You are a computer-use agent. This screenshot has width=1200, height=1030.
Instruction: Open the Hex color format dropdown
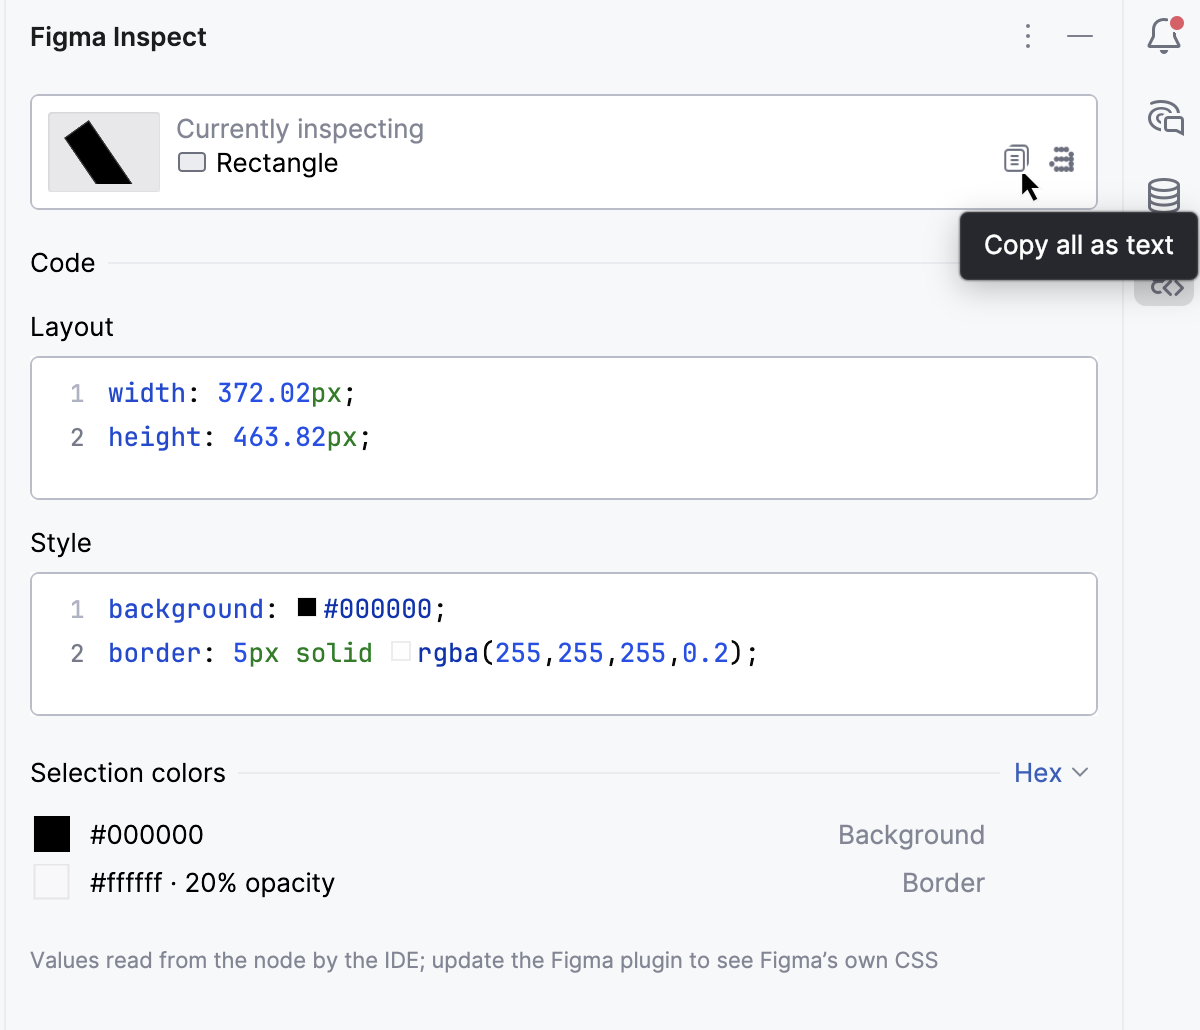(x=1051, y=773)
